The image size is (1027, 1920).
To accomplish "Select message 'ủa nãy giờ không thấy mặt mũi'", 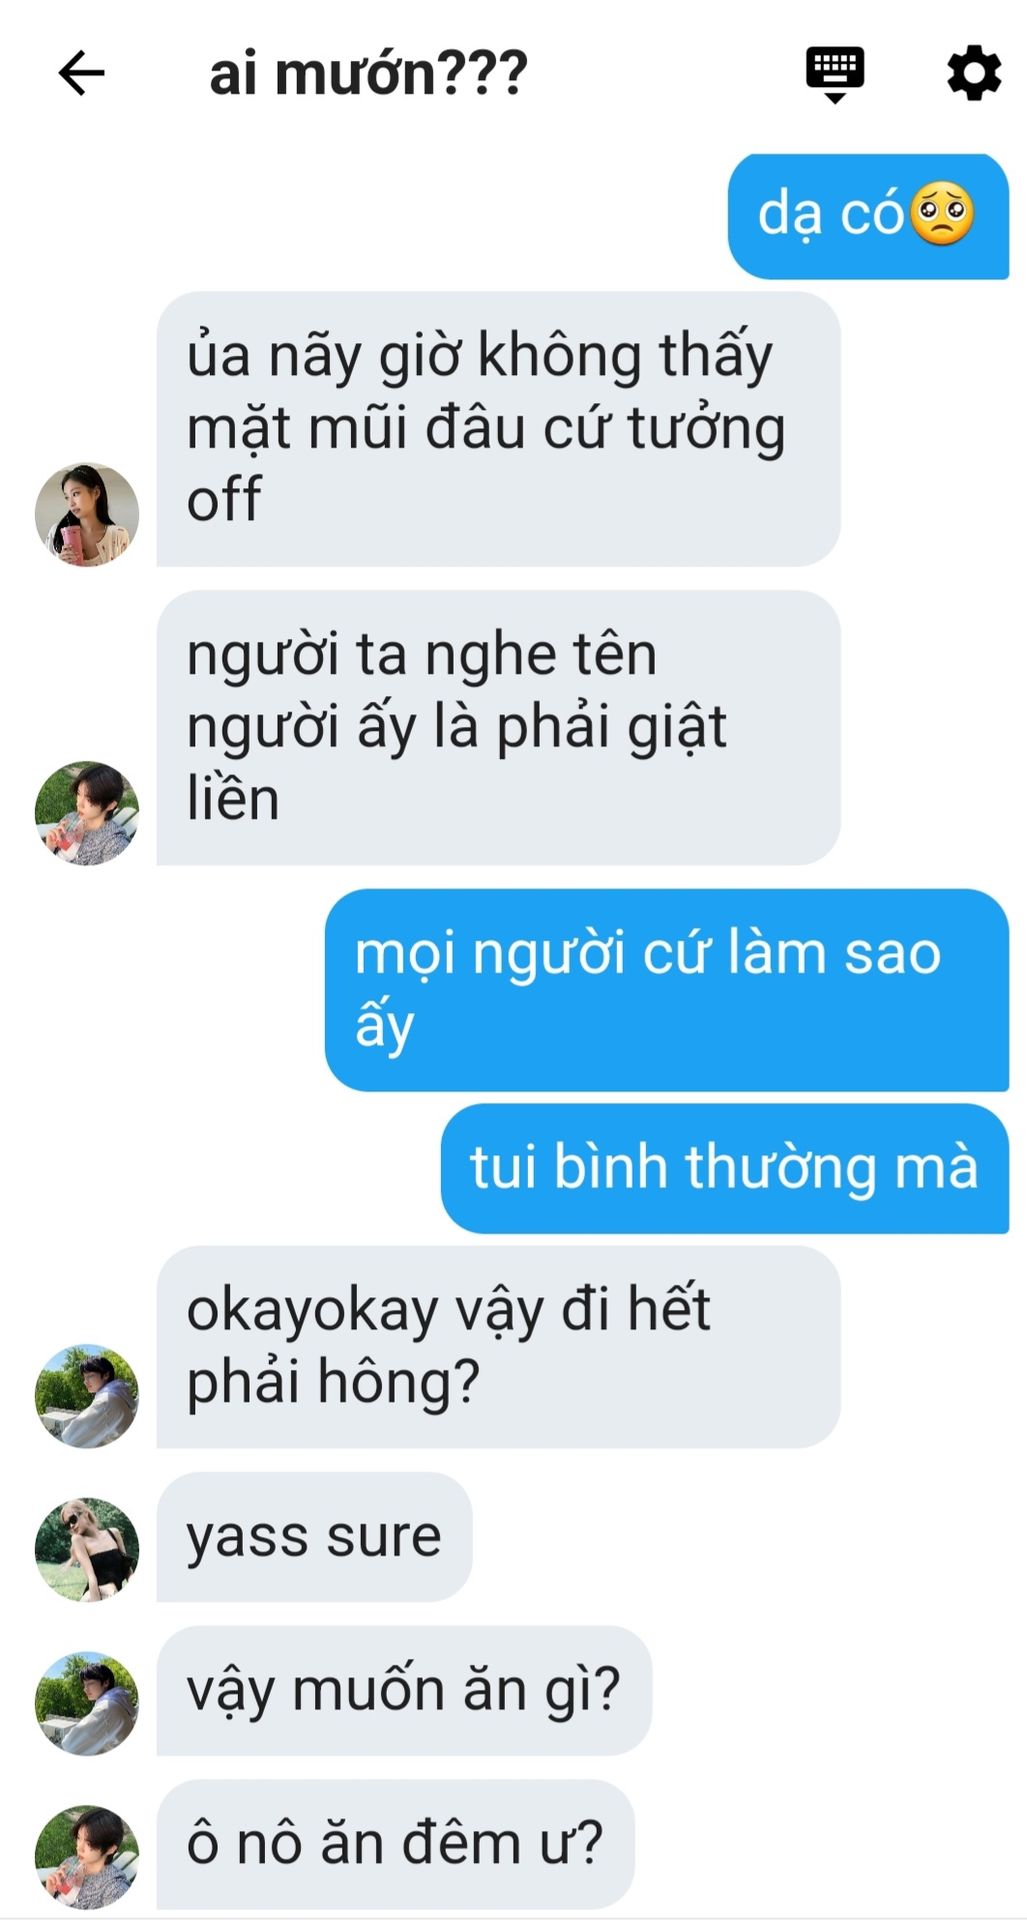I will coord(498,429).
